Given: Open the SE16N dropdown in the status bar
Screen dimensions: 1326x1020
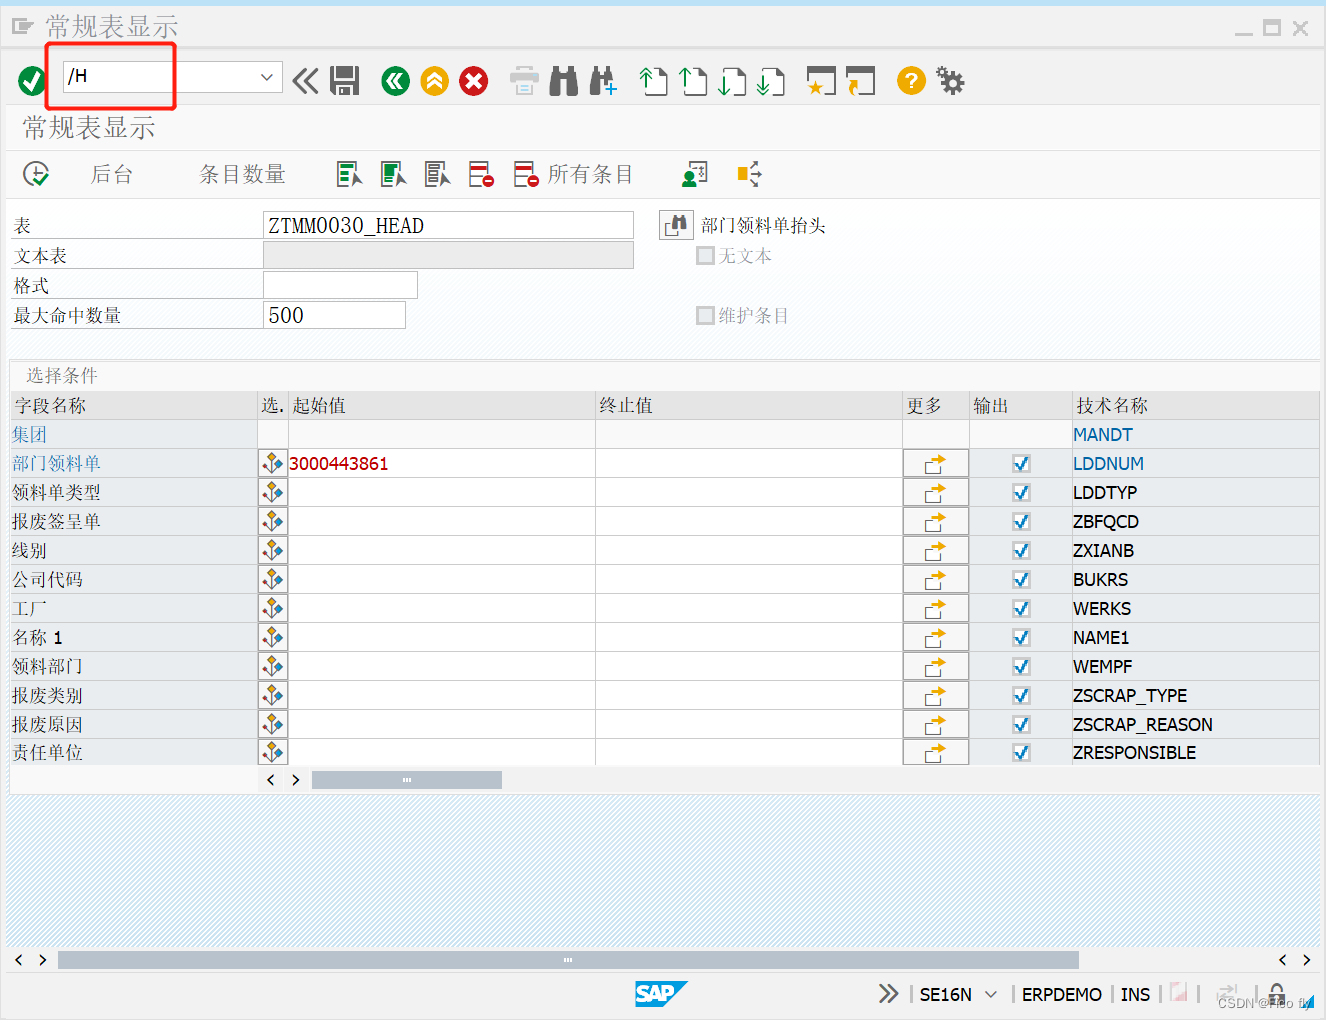Looking at the screenshot, I should coord(991,994).
